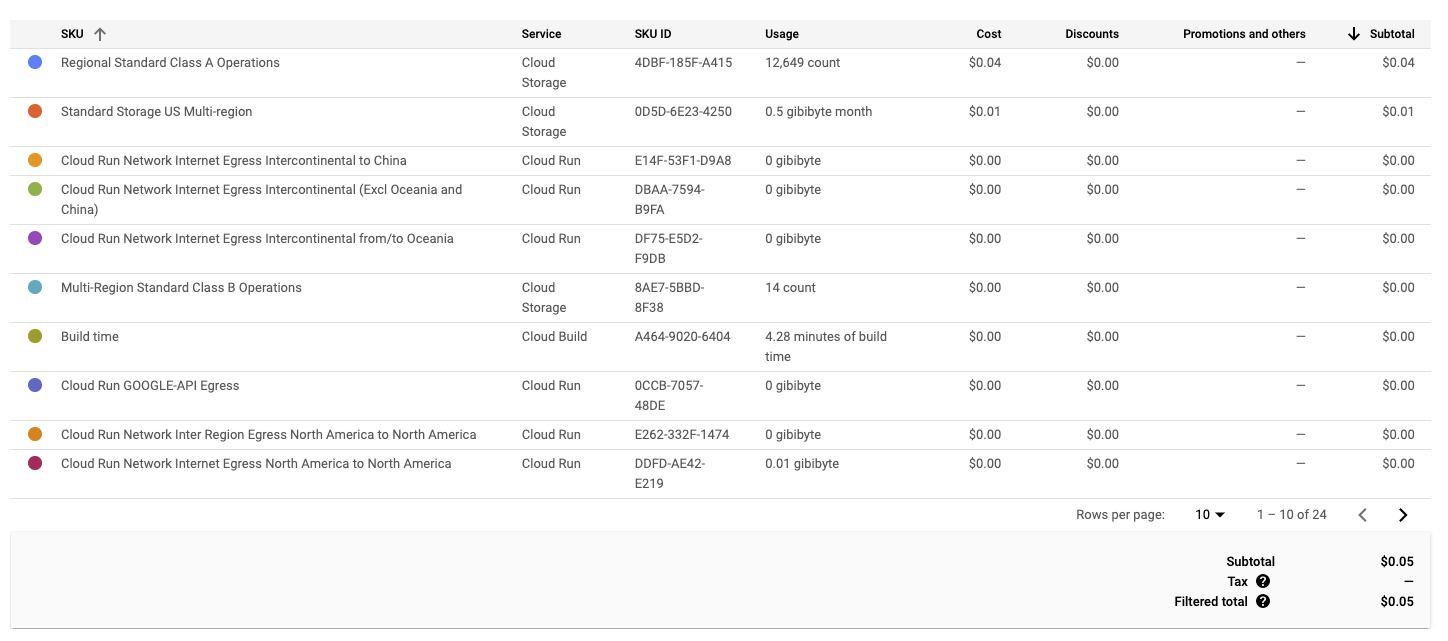Click teal dot for Multi-Region Class B Operations
1448x641 pixels.
click(35, 287)
